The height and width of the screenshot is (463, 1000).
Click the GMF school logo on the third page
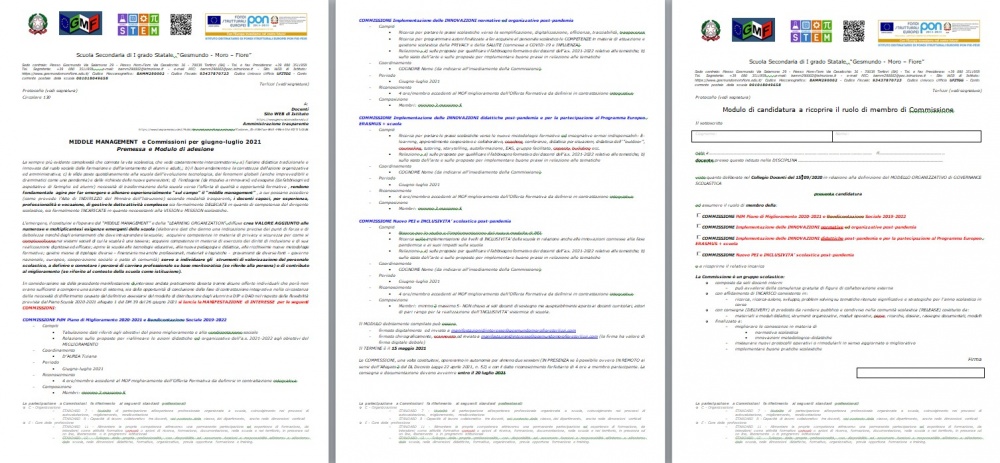tap(753, 30)
